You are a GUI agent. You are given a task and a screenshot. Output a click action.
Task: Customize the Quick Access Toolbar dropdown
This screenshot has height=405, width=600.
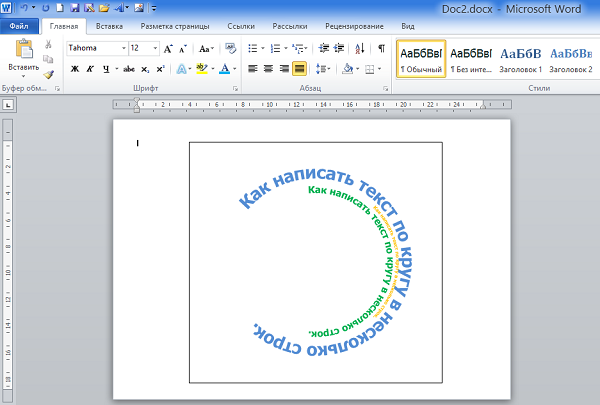point(154,8)
